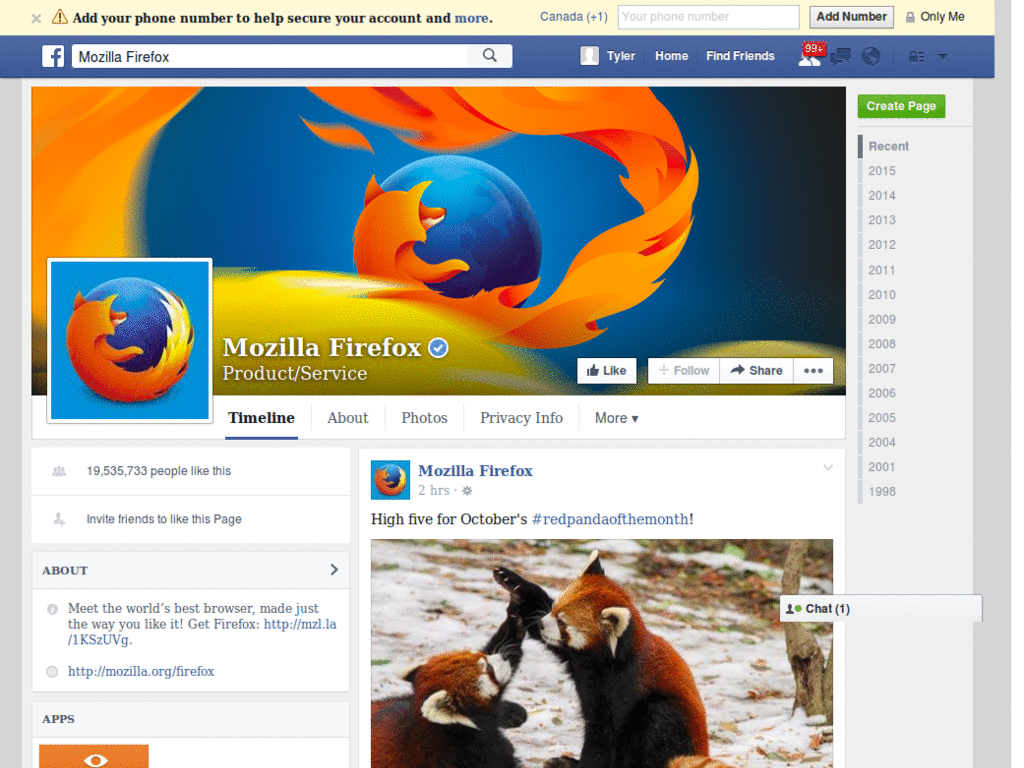Open the #redpandaofthemonth hashtag link
The height and width of the screenshot is (768, 1024).
[x=610, y=519]
